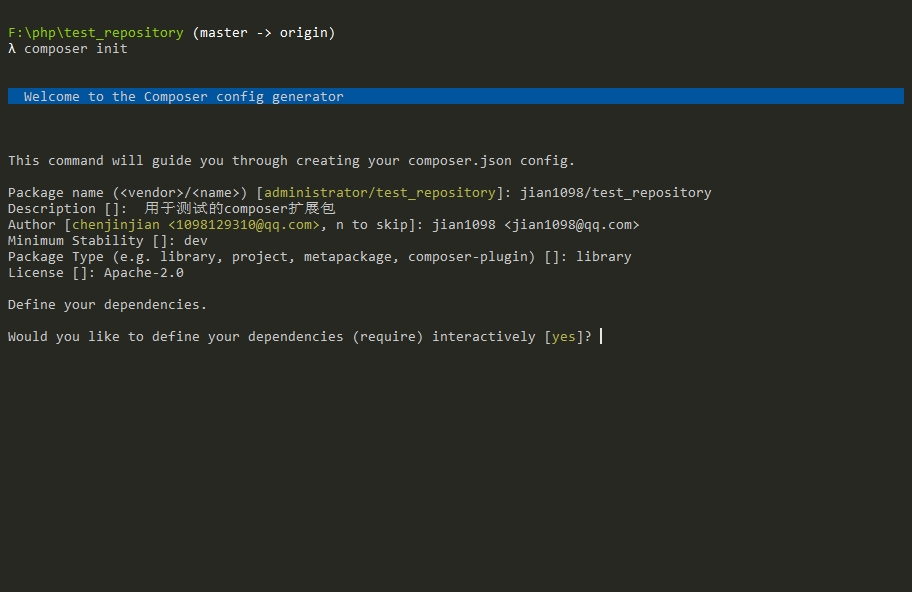This screenshot has height=592, width=912.
Task: Click "Package name (<vendor>/<name>)" prompt label
Action: (128, 193)
